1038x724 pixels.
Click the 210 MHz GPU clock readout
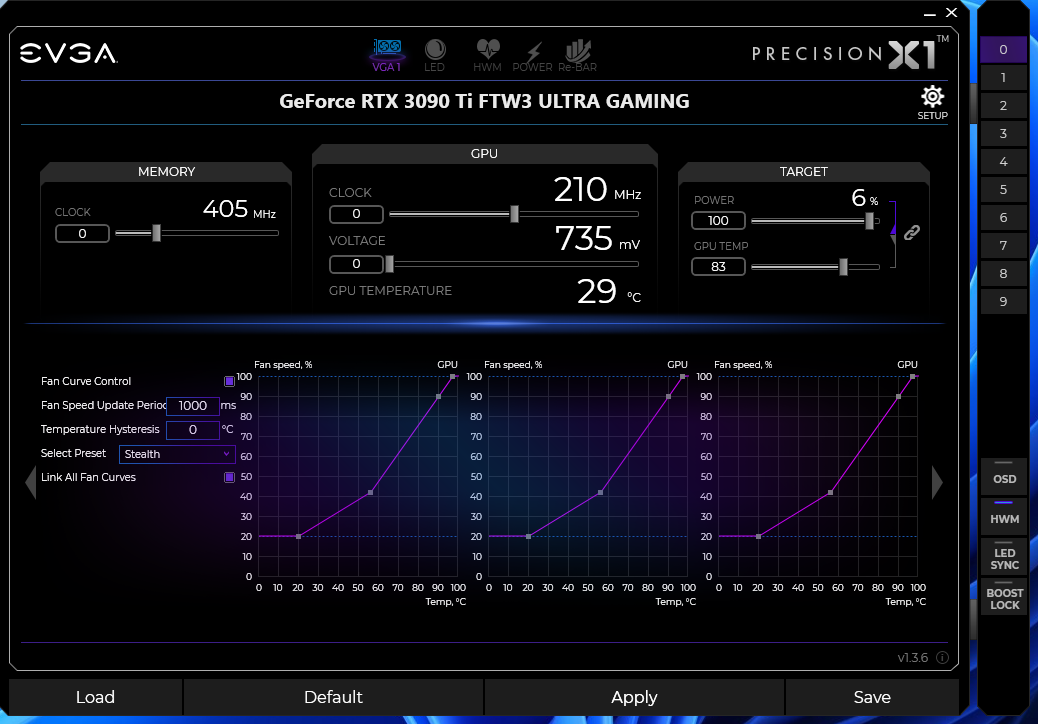[597, 189]
